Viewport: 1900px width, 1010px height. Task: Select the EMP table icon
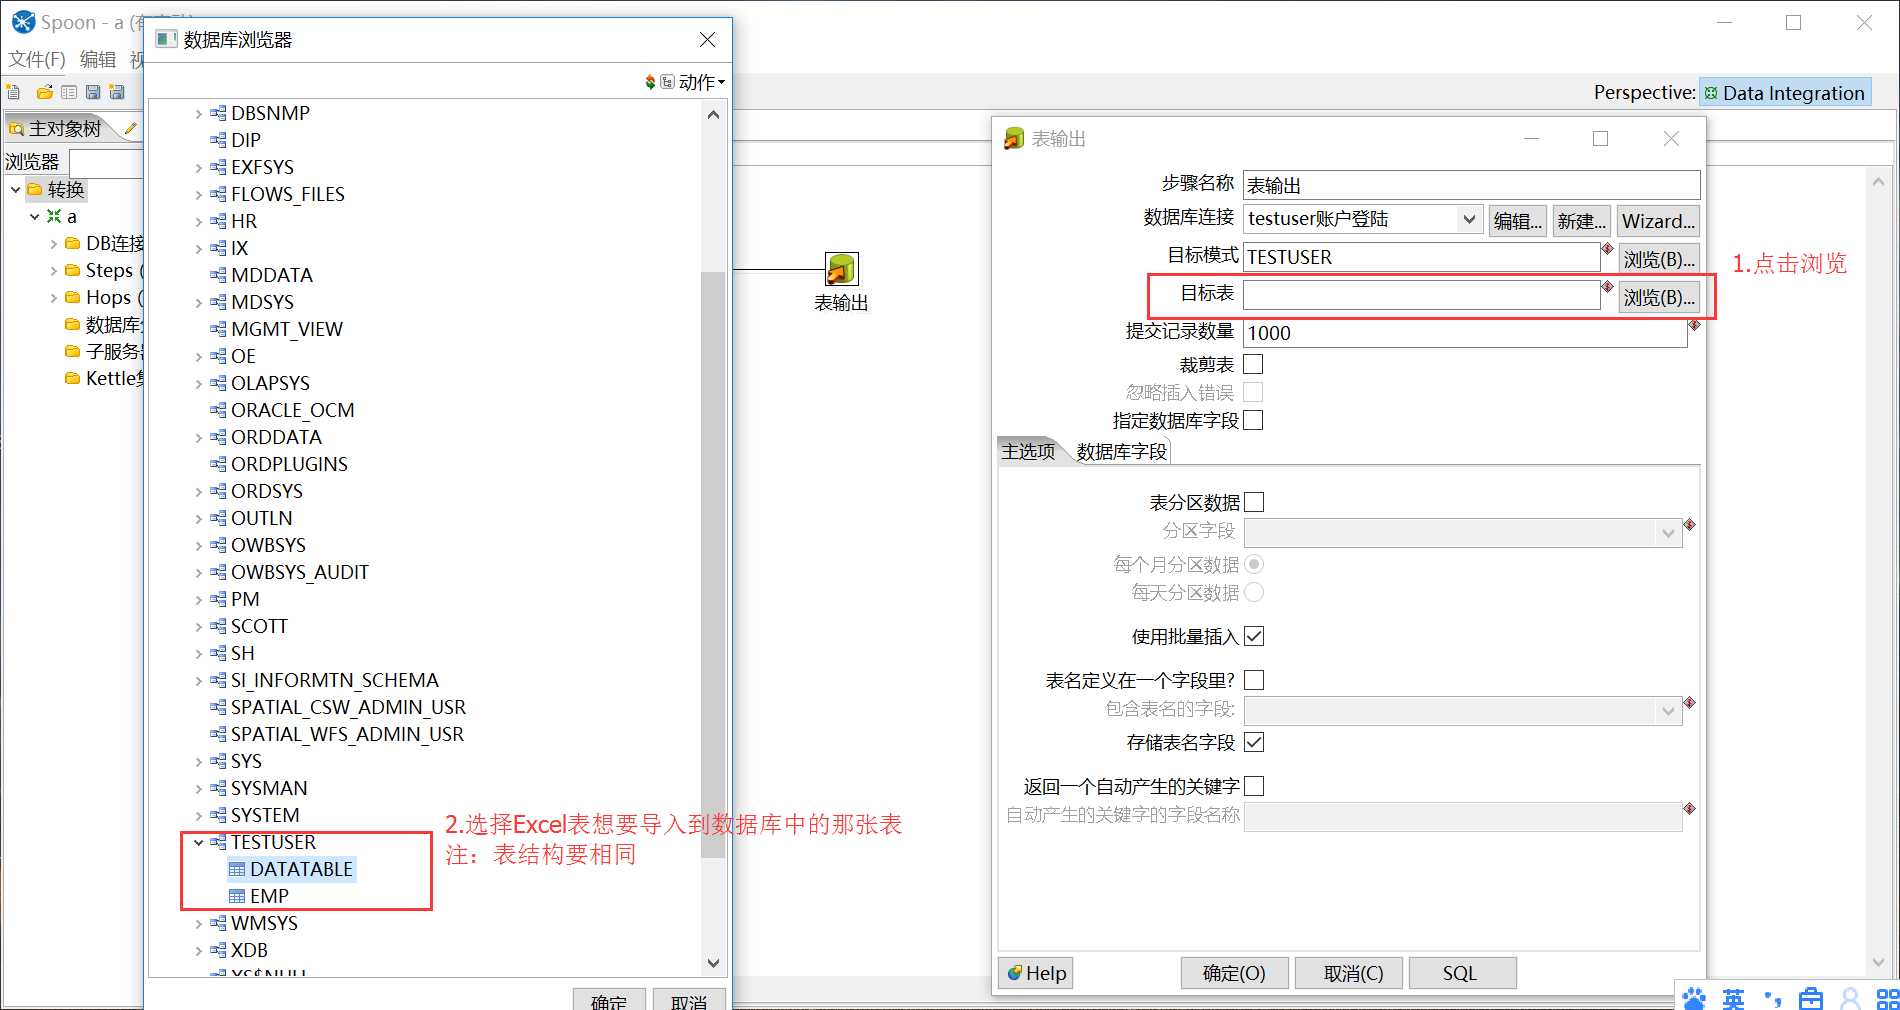pyautogui.click(x=237, y=896)
